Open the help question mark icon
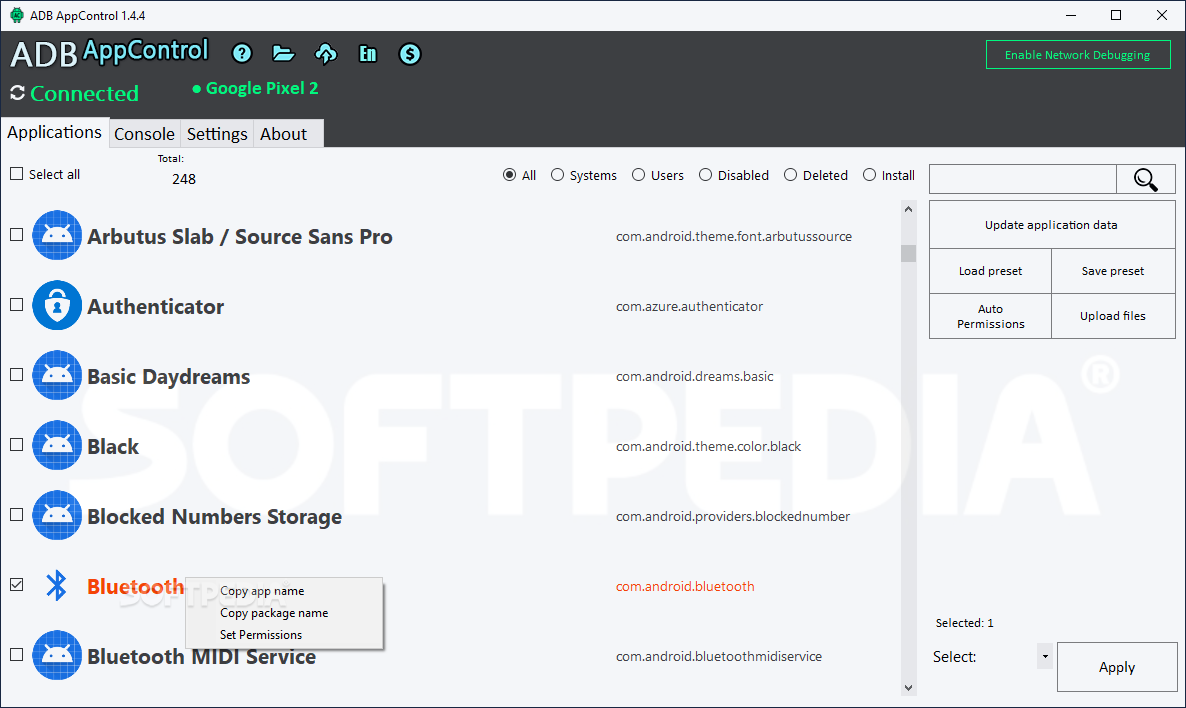1186x708 pixels. (x=242, y=53)
